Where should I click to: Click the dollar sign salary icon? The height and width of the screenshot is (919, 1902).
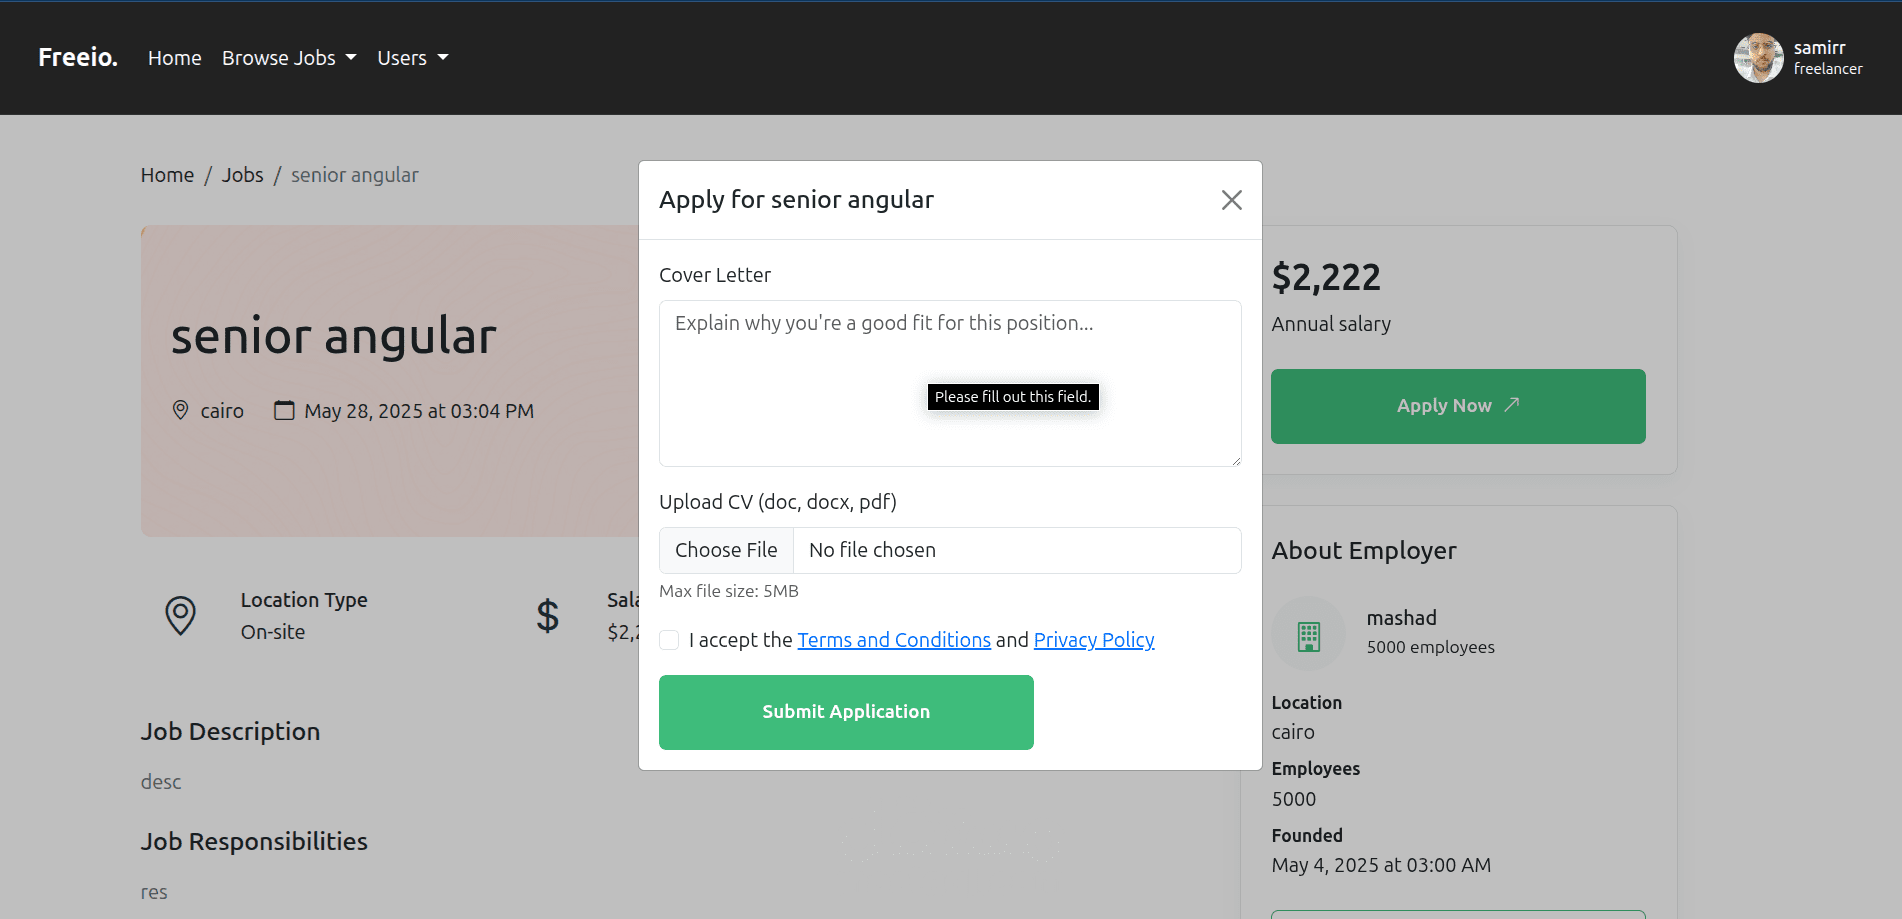pos(547,616)
